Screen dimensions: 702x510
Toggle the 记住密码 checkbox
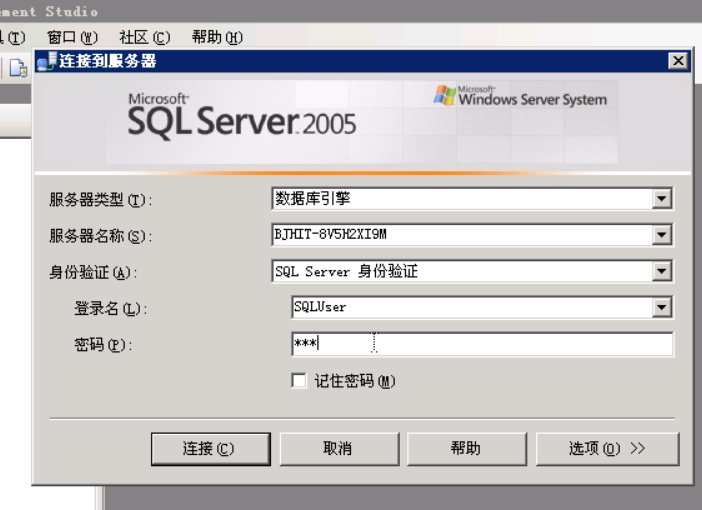[x=299, y=381]
